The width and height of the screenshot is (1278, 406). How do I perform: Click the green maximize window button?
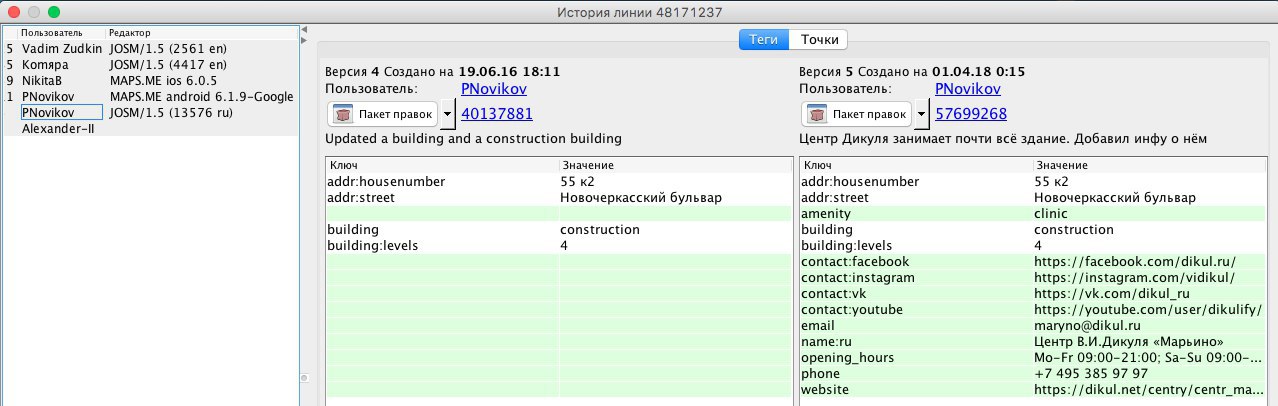click(54, 12)
